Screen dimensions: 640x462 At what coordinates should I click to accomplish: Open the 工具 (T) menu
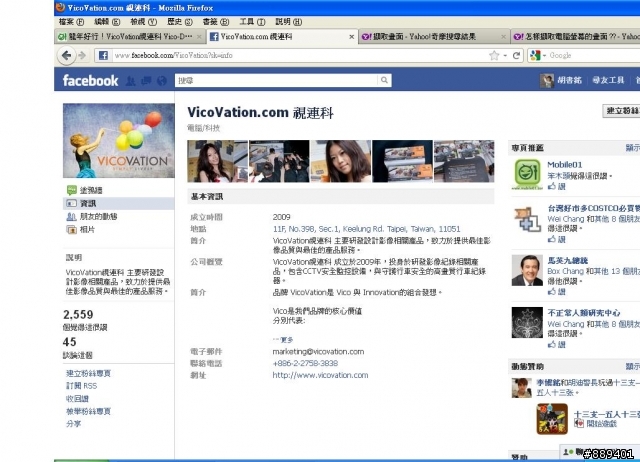point(252,22)
